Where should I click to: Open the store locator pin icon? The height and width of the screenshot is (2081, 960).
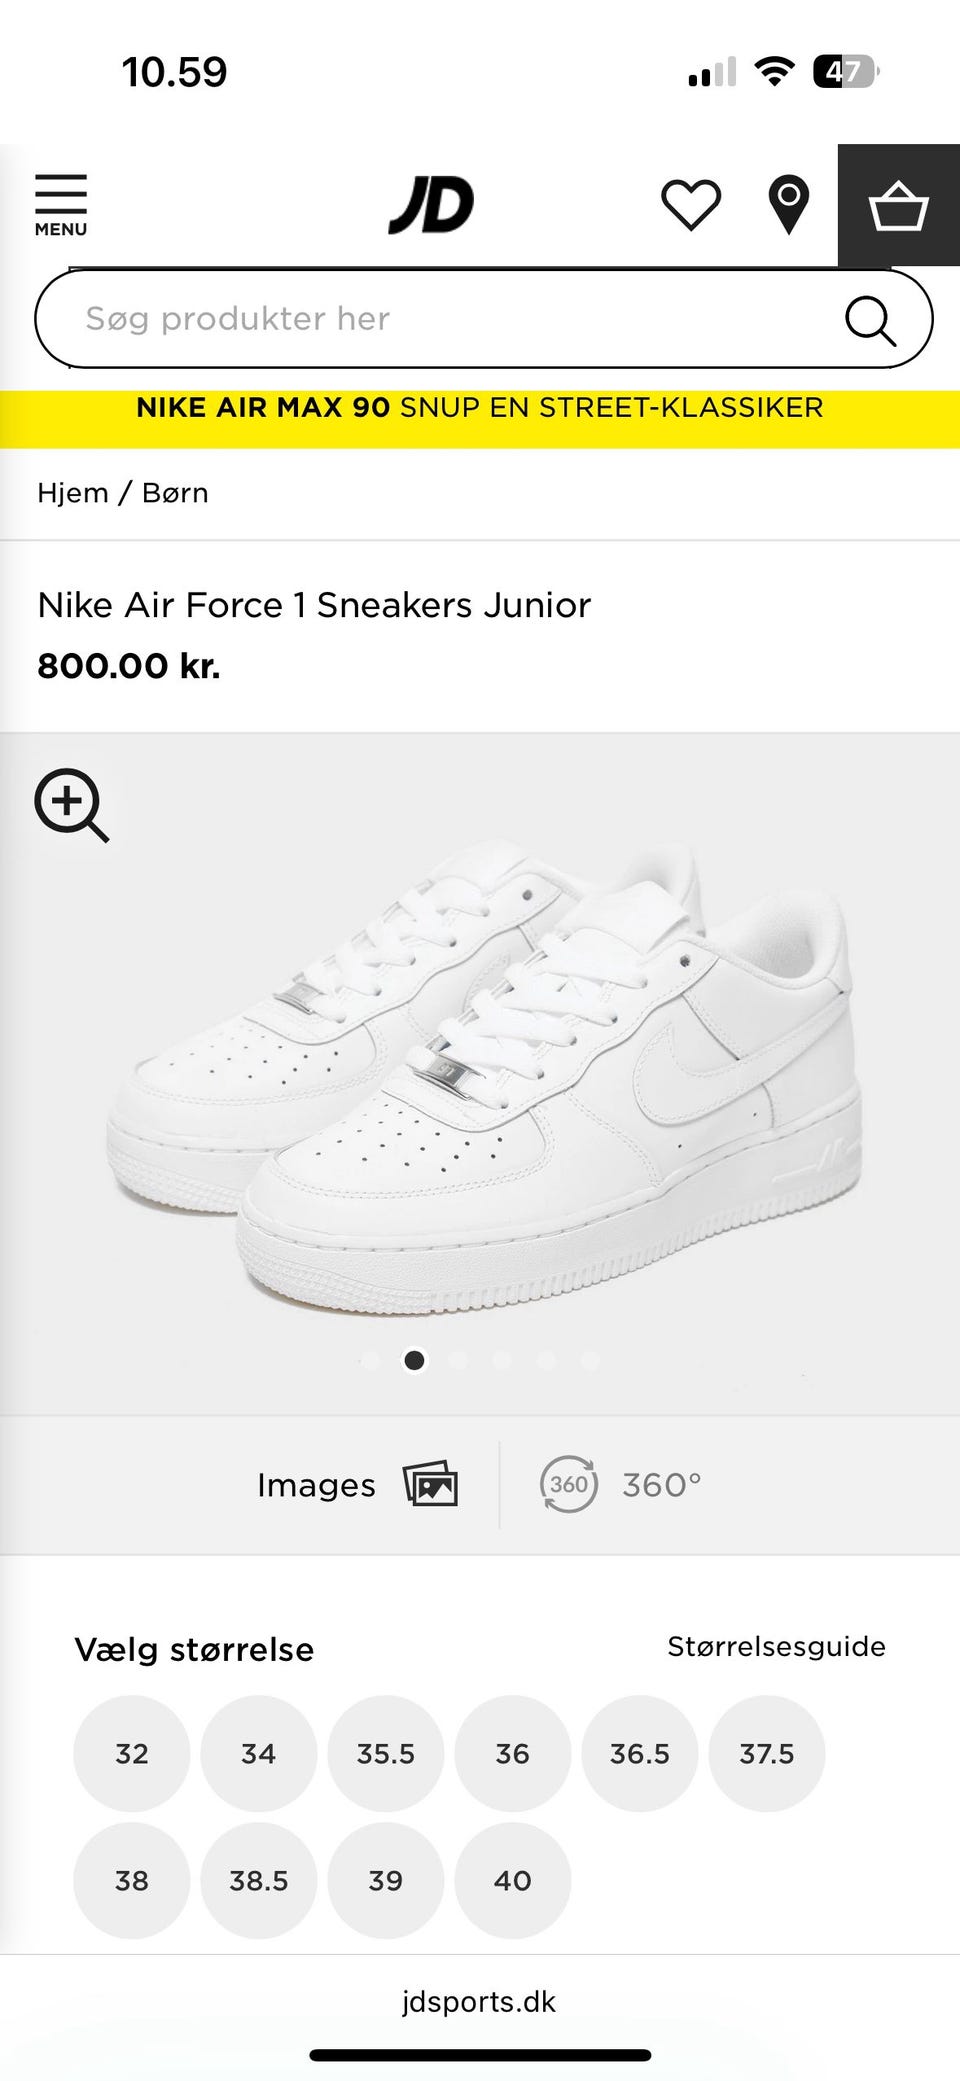click(788, 205)
